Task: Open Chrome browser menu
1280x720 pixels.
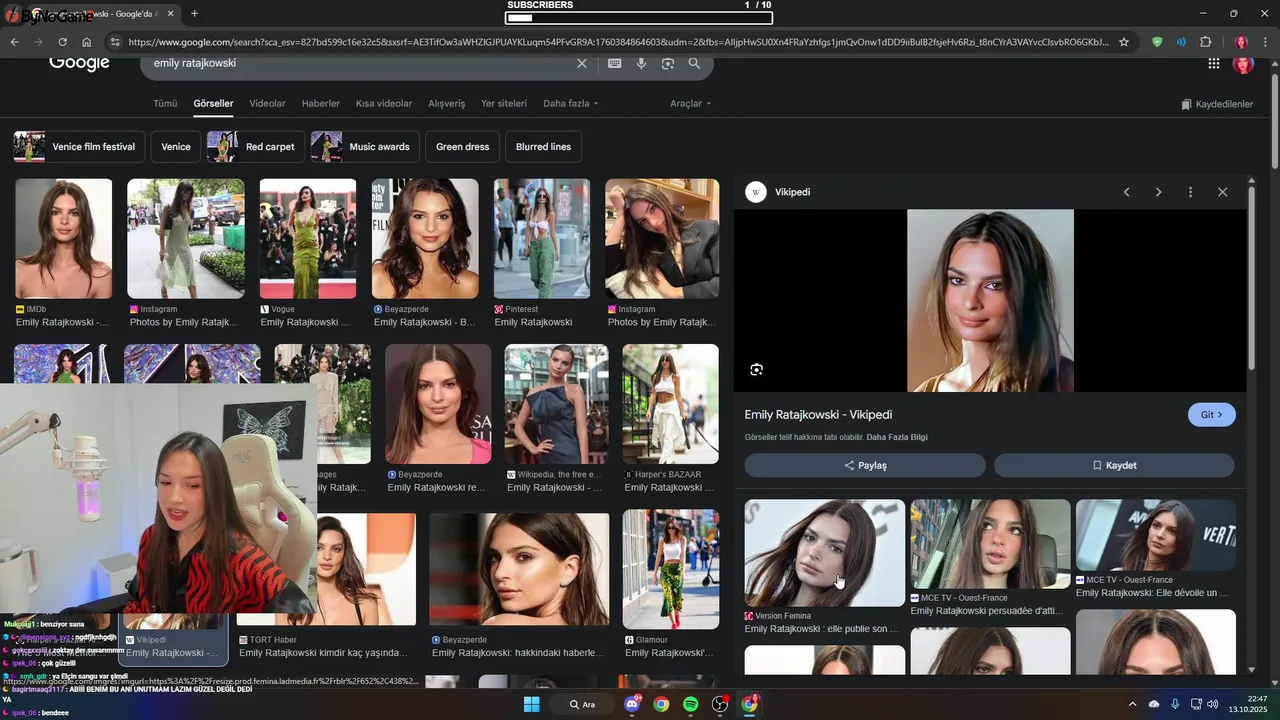Action: pos(1266,42)
